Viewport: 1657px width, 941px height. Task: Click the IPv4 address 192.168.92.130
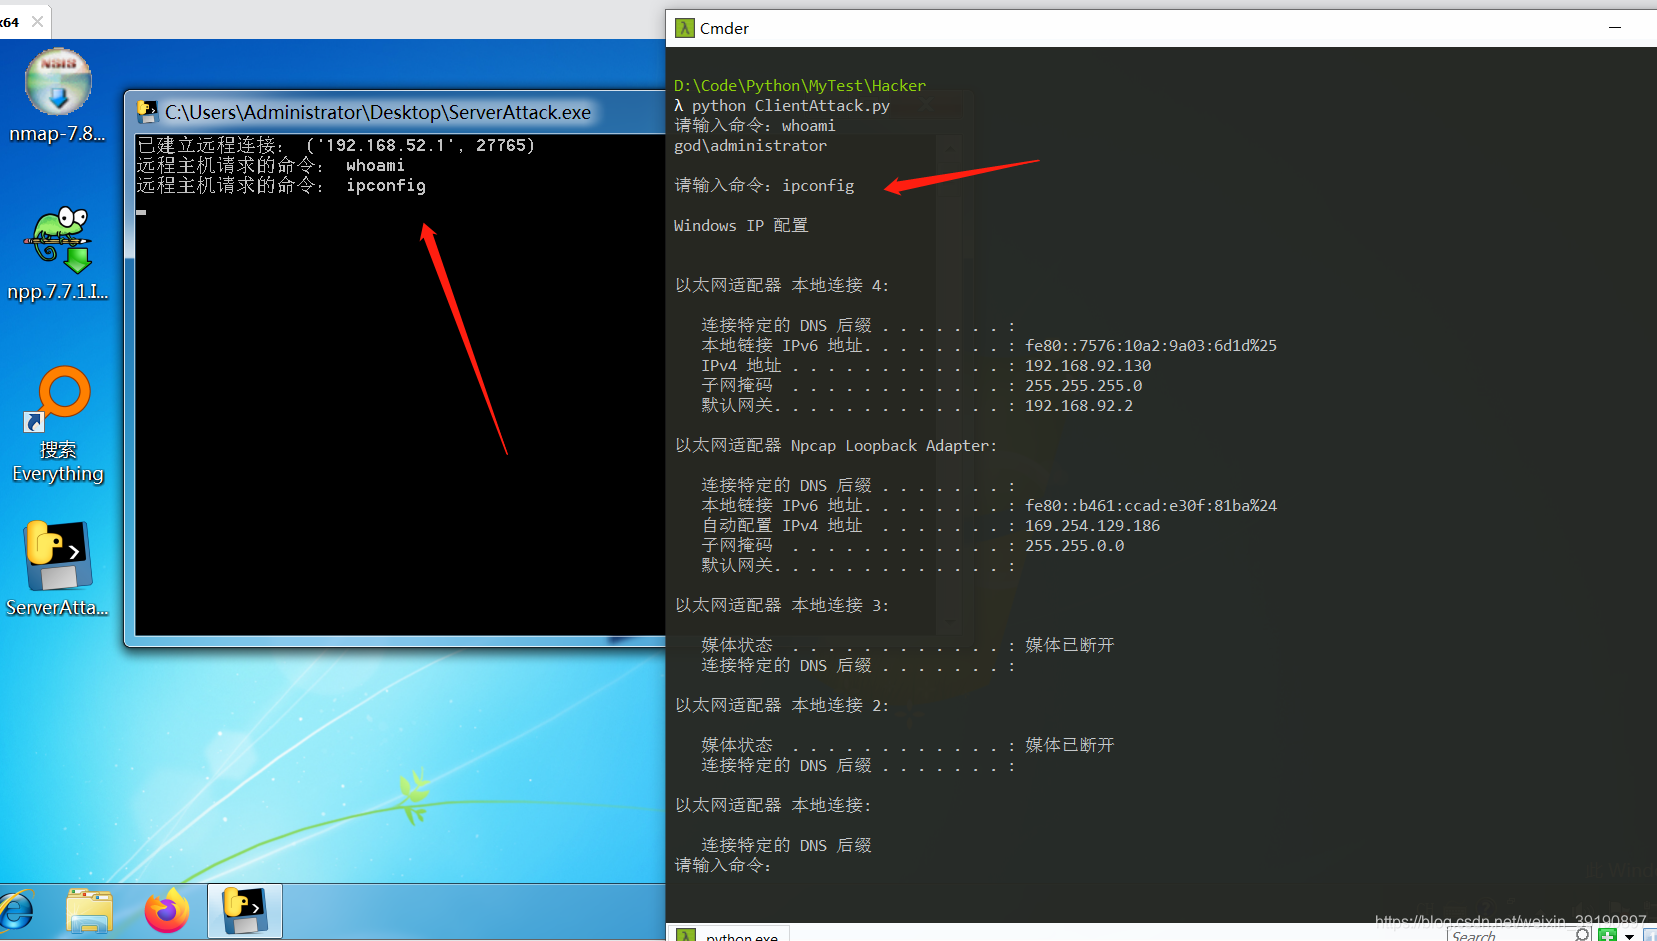tap(1088, 366)
